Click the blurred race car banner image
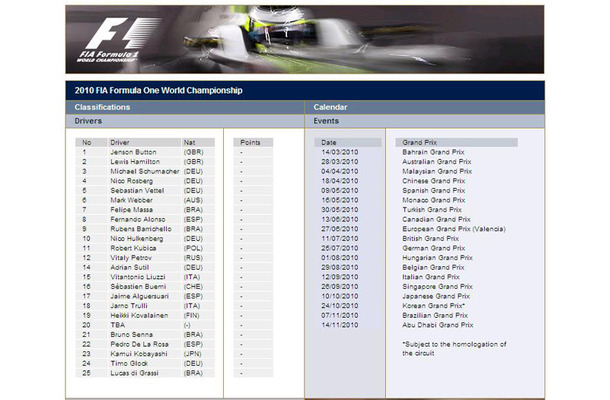 (x=305, y=39)
